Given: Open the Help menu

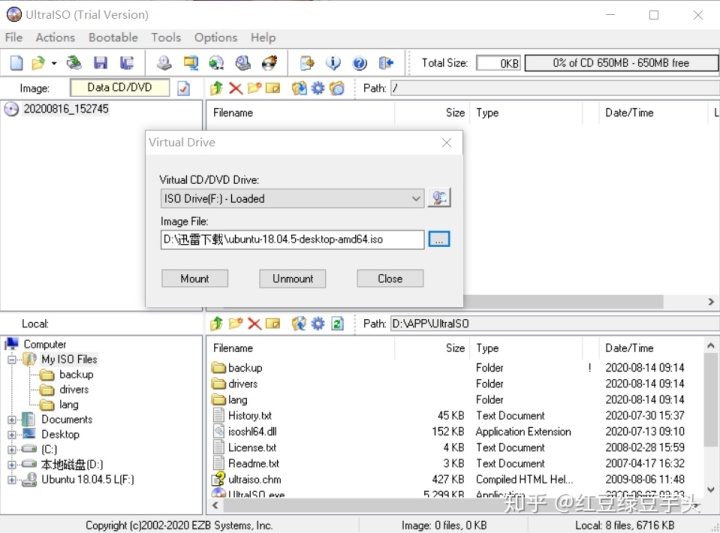Looking at the screenshot, I should tap(263, 38).
